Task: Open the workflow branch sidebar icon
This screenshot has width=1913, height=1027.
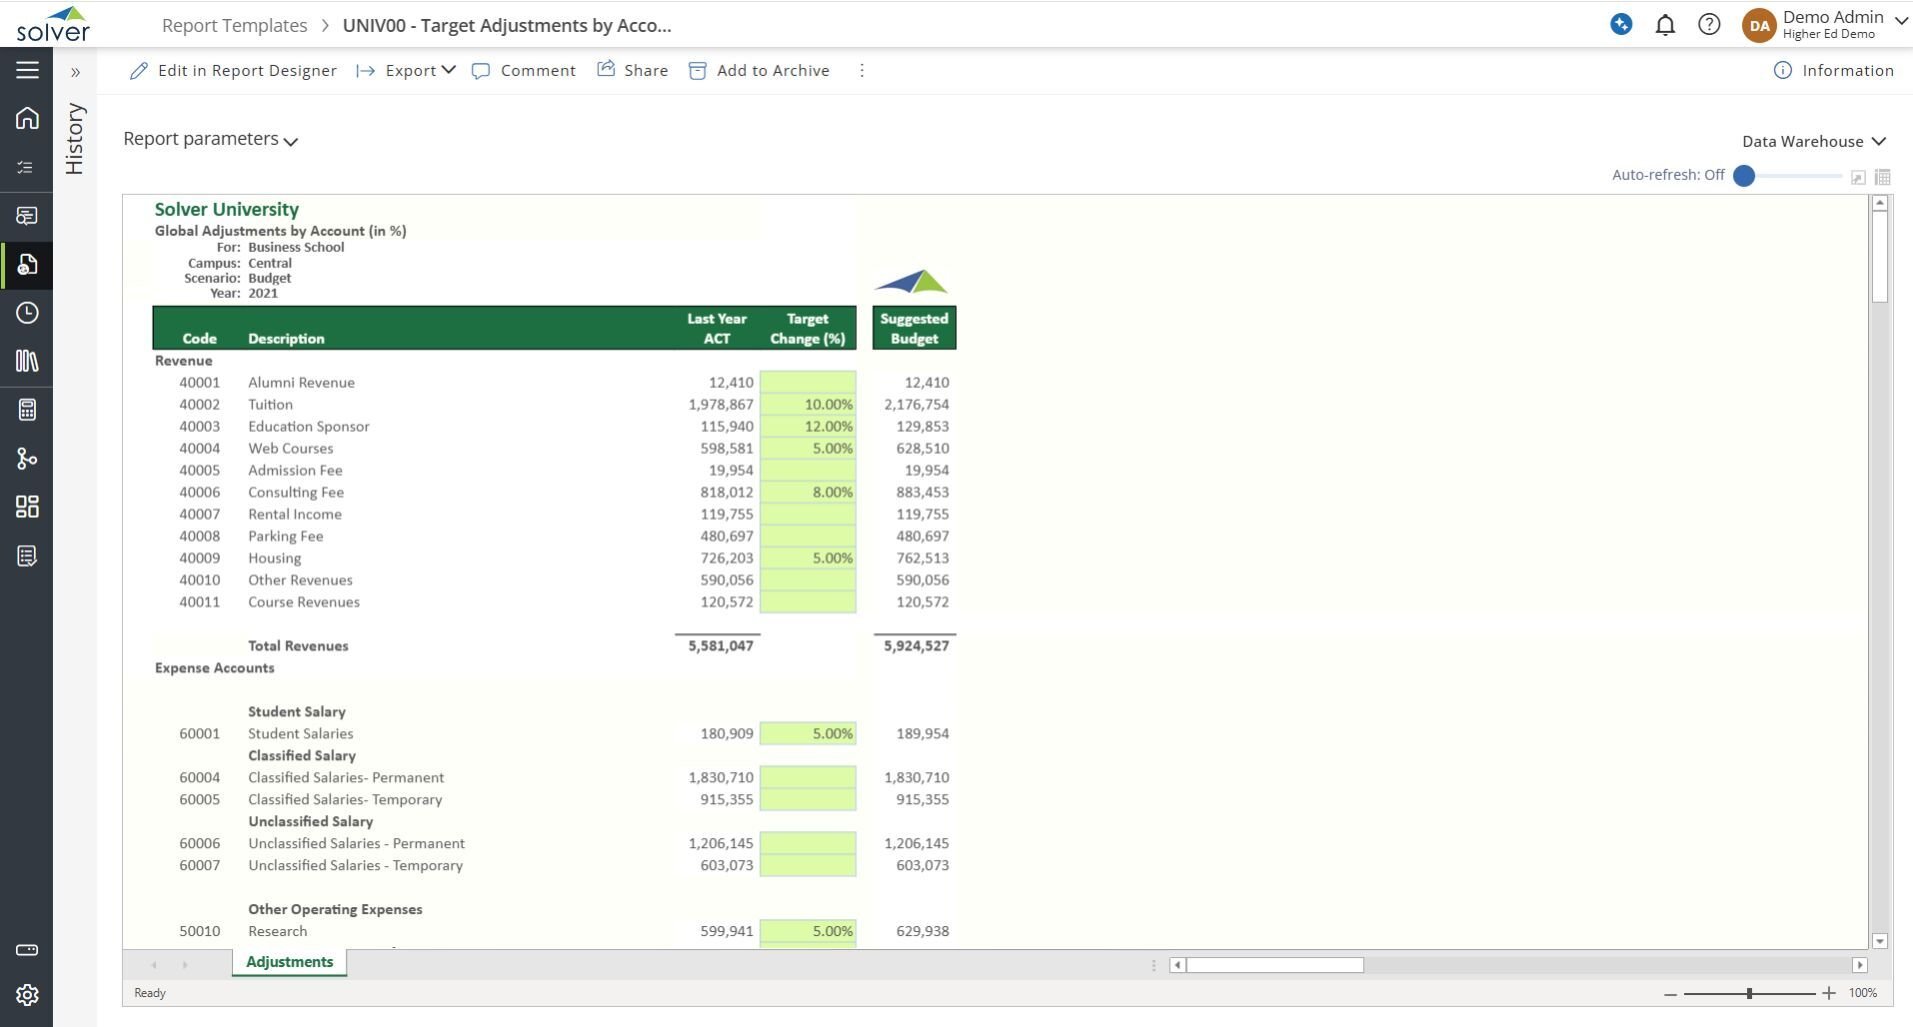Action: (x=27, y=458)
